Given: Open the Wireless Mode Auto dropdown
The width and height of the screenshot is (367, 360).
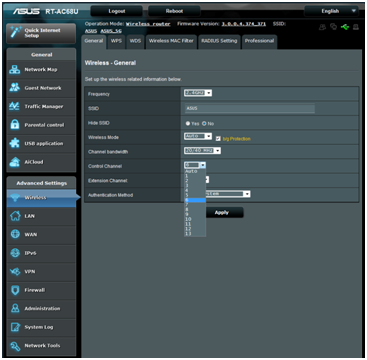Looking at the screenshot, I should tap(198, 136).
